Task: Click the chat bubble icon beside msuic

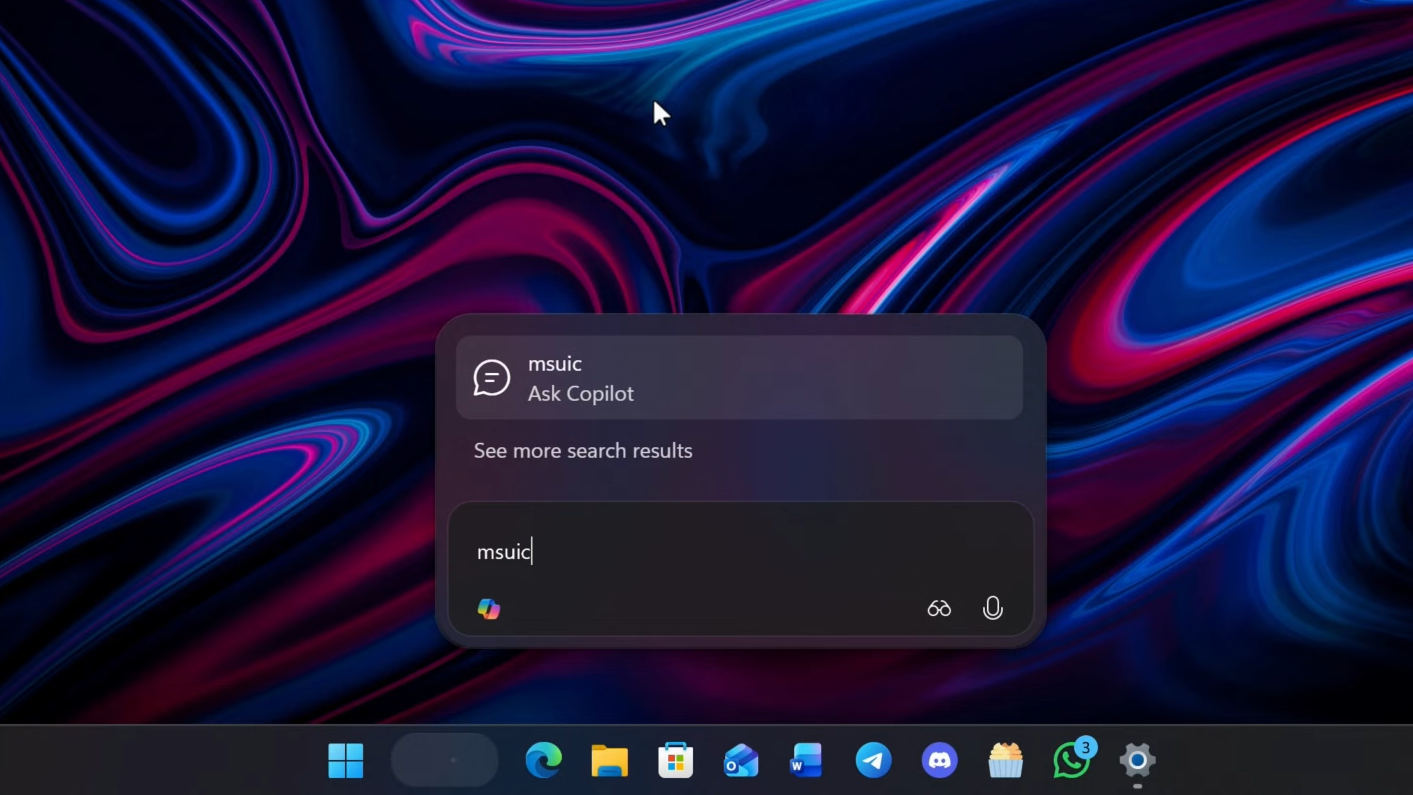Action: click(x=491, y=378)
